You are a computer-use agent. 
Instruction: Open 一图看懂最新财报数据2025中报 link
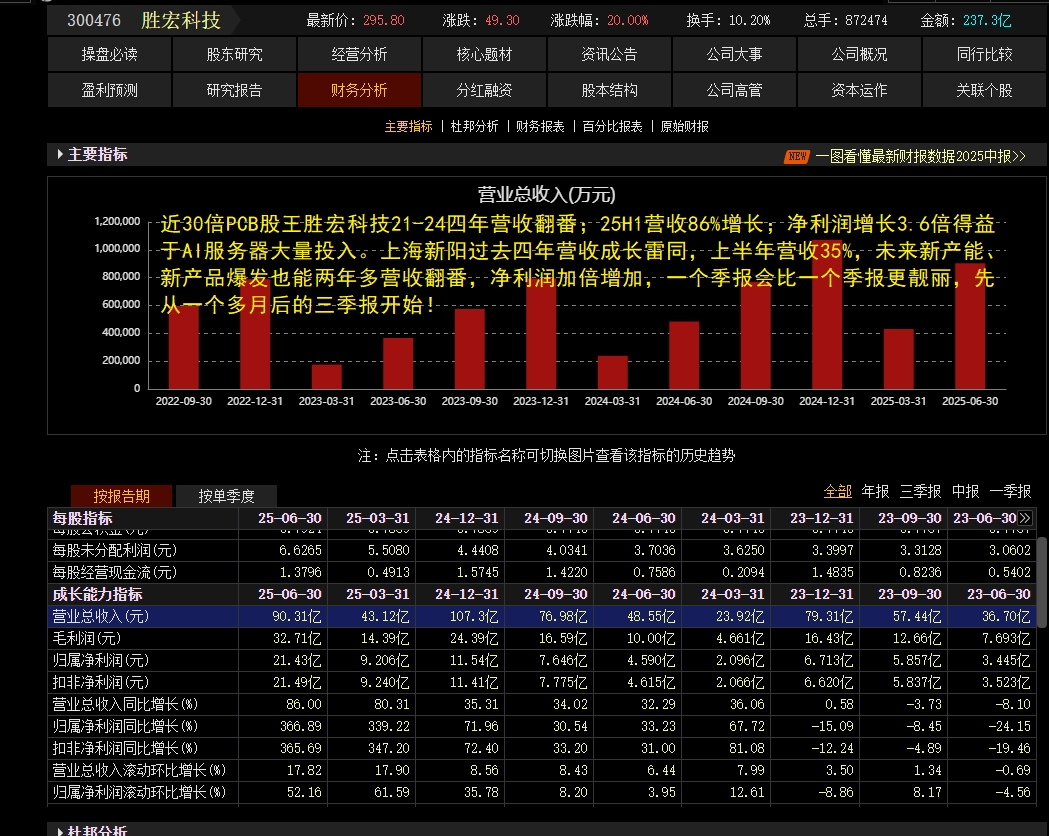point(921,156)
